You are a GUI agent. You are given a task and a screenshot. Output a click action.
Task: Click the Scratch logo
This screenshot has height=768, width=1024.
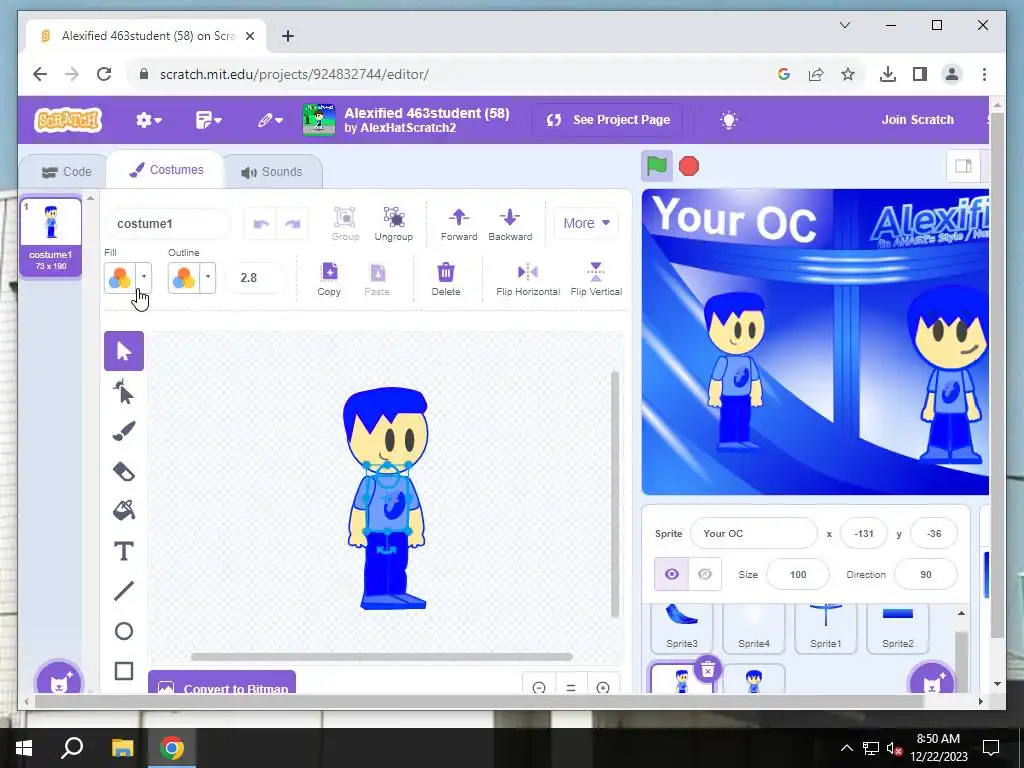[68, 120]
